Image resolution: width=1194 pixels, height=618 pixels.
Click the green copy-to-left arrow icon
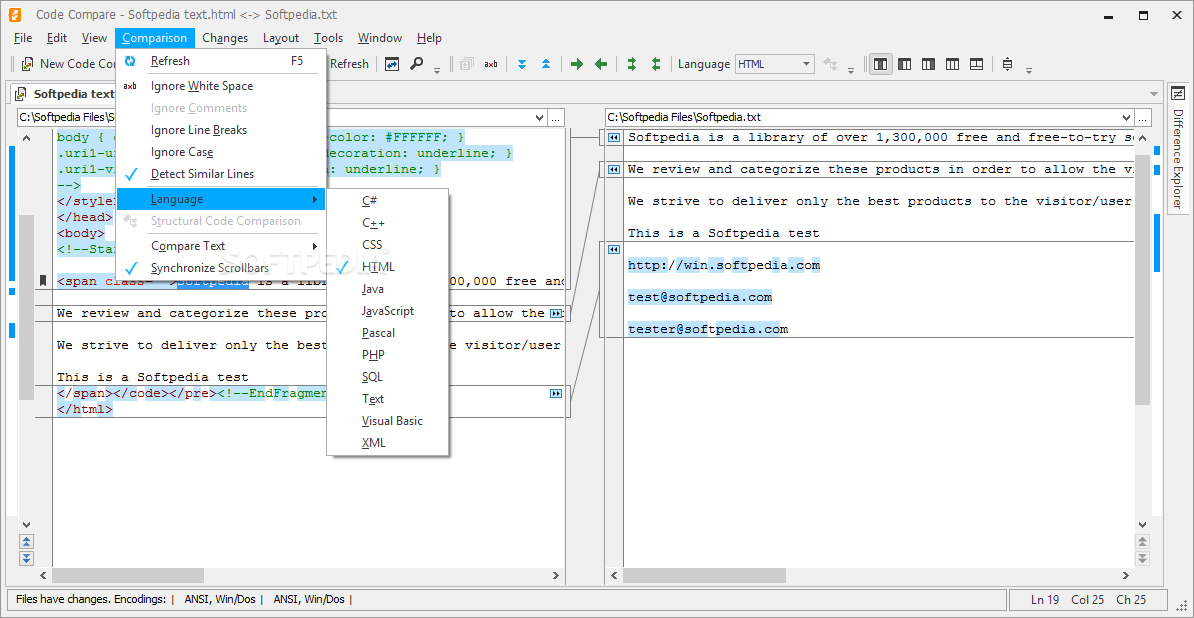(x=601, y=64)
